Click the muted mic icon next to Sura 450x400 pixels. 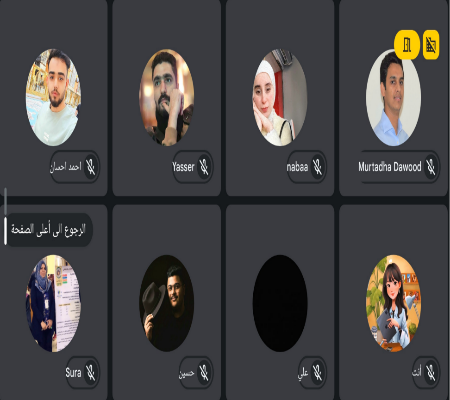pyautogui.click(x=91, y=372)
